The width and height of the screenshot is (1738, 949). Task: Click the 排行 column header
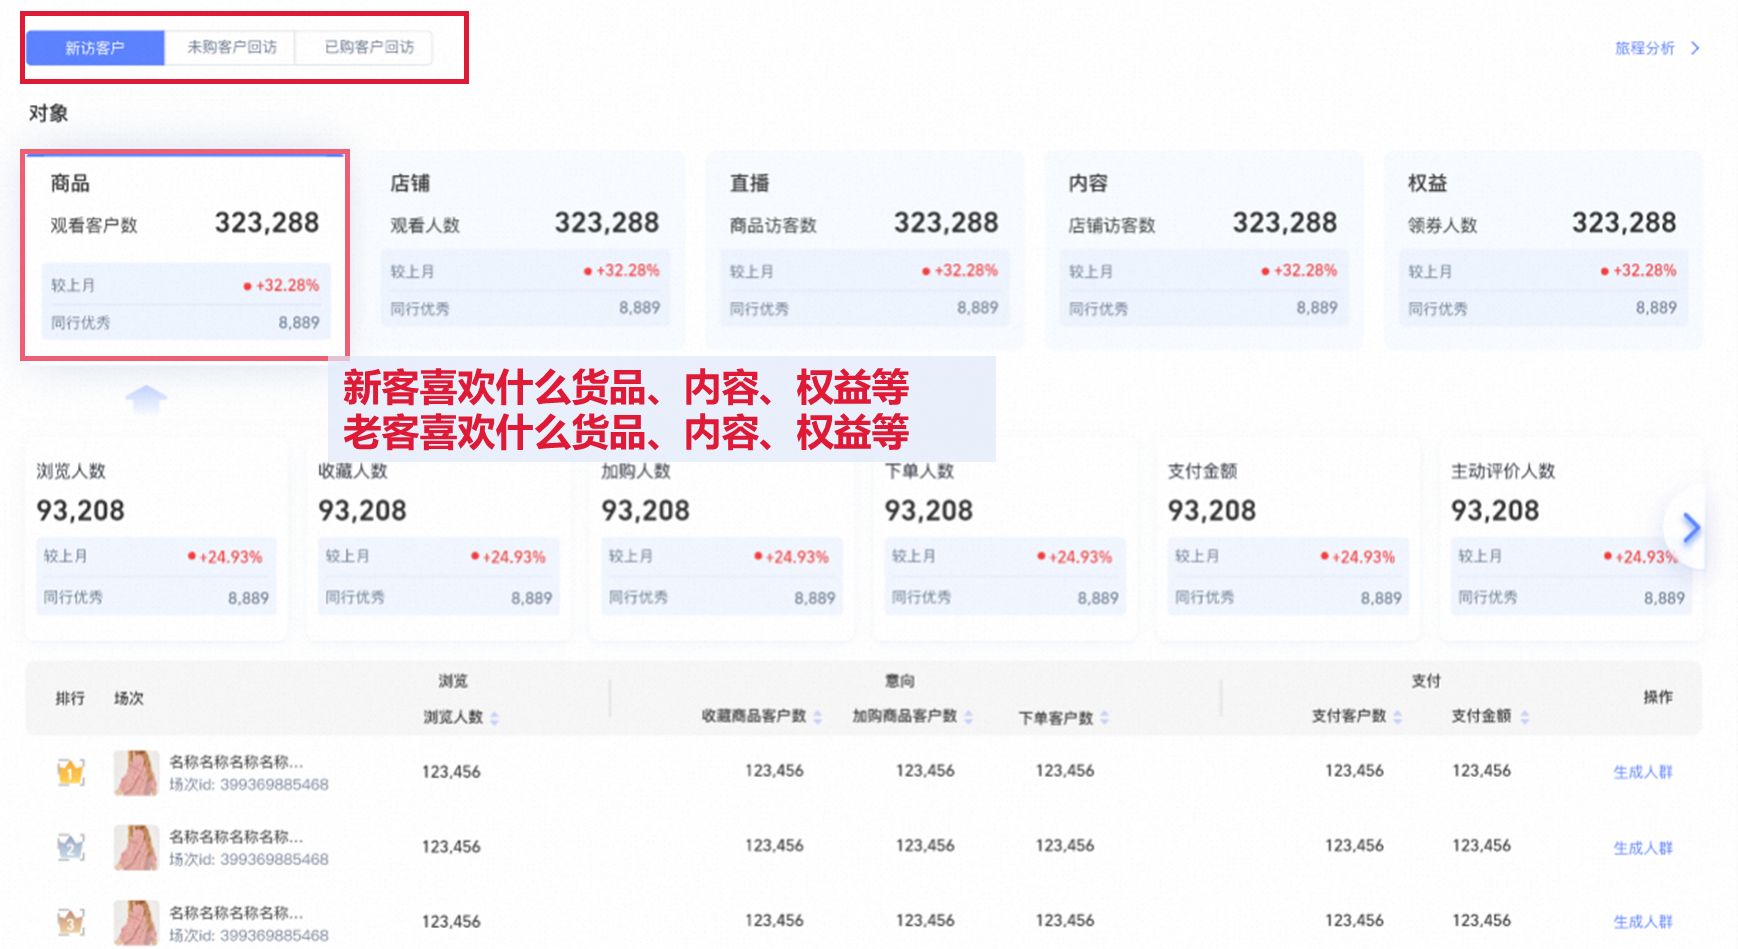(70, 698)
